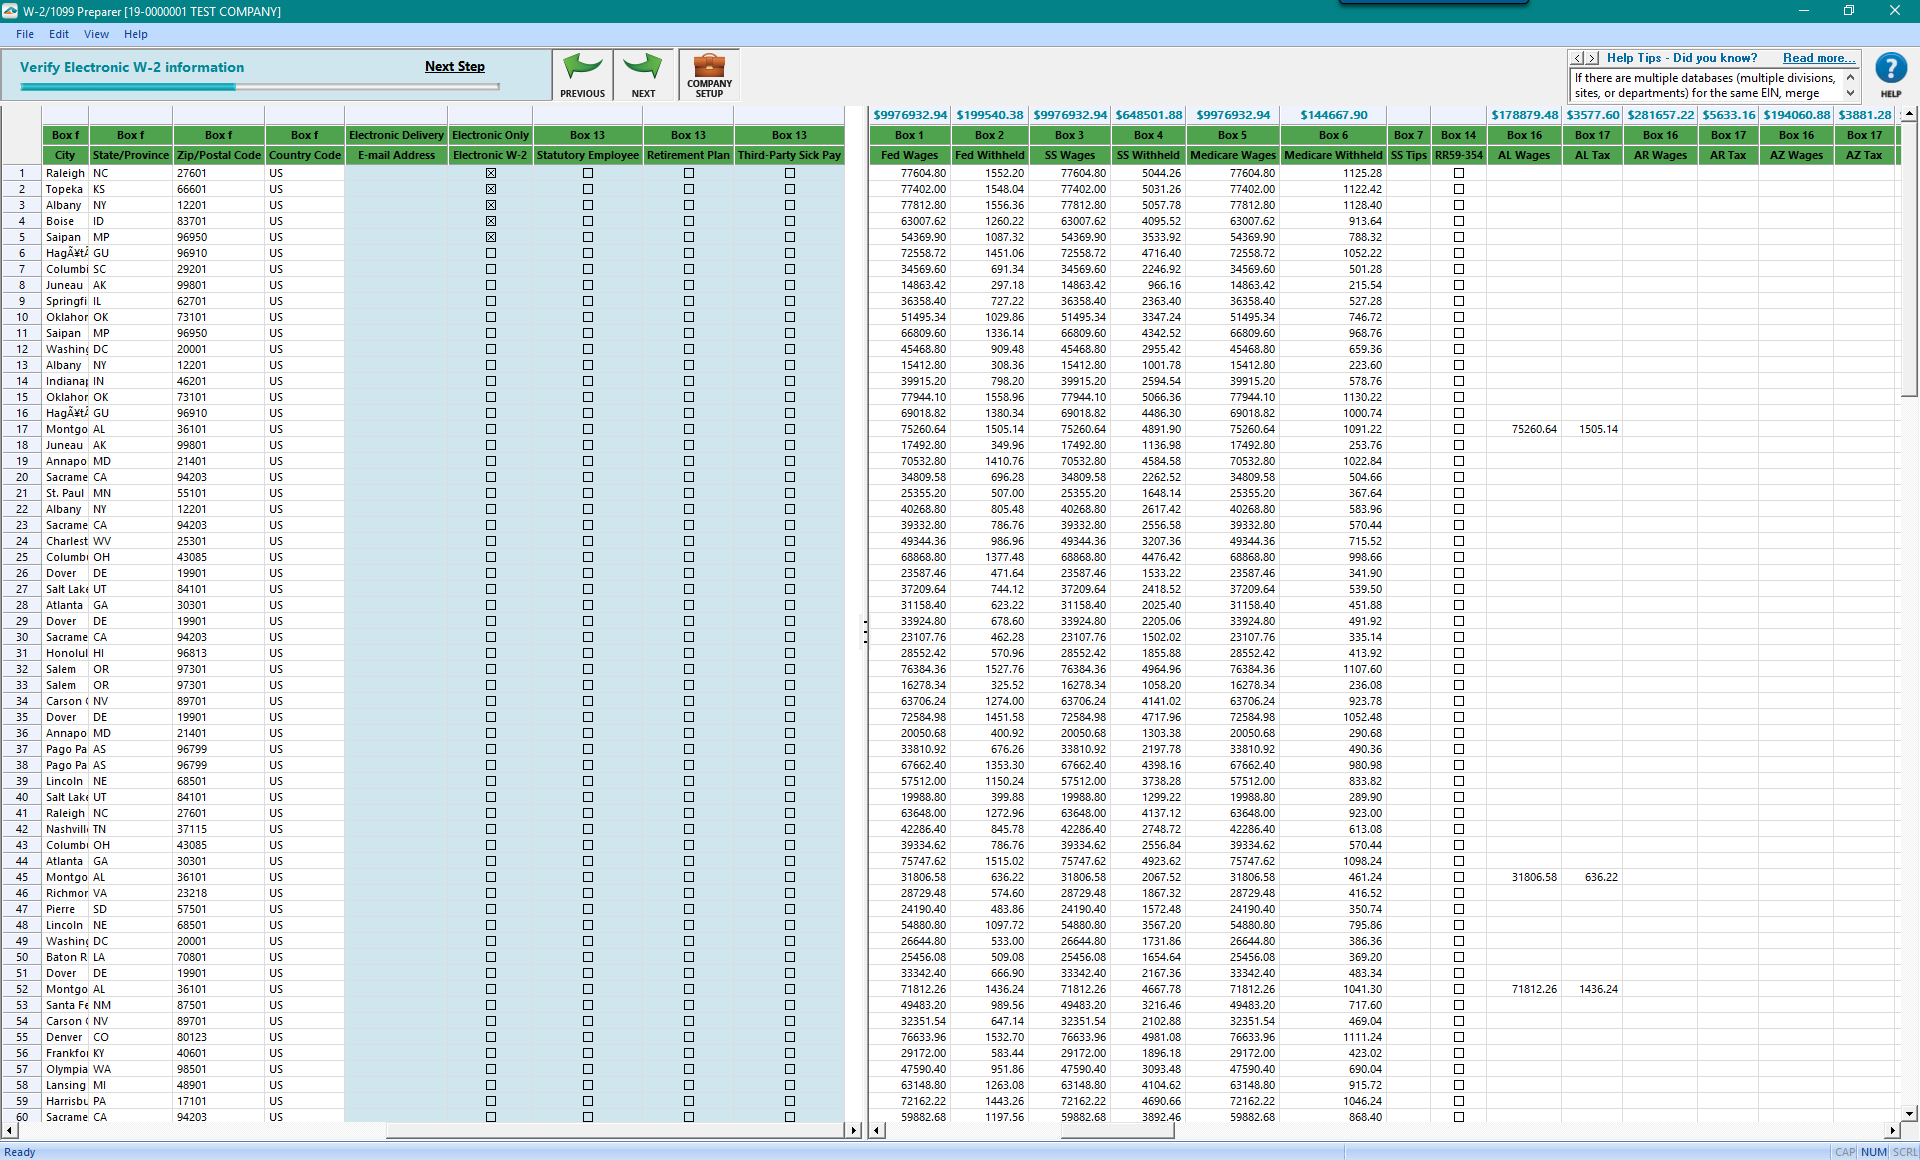Screen dimensions: 1920x1160
Task: Check Statutory Employee for Topeka row 2
Action: coord(588,189)
